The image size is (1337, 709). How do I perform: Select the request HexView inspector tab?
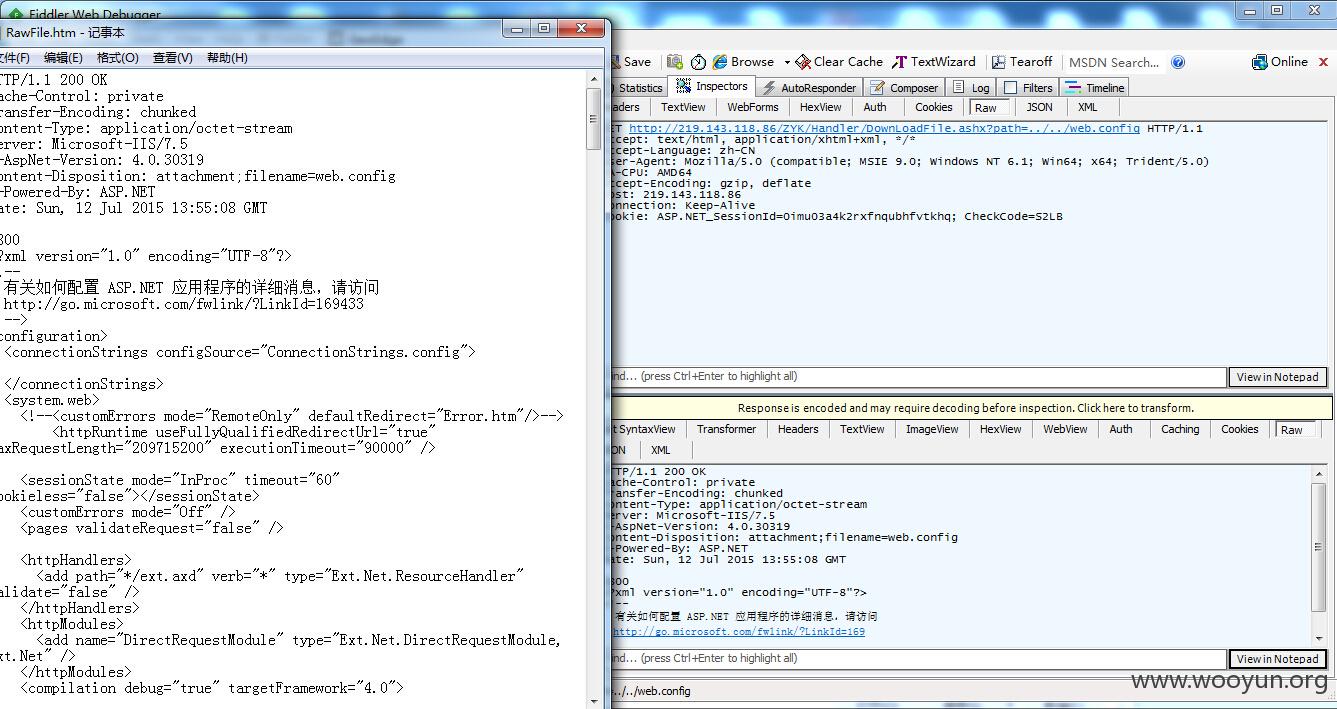point(820,107)
